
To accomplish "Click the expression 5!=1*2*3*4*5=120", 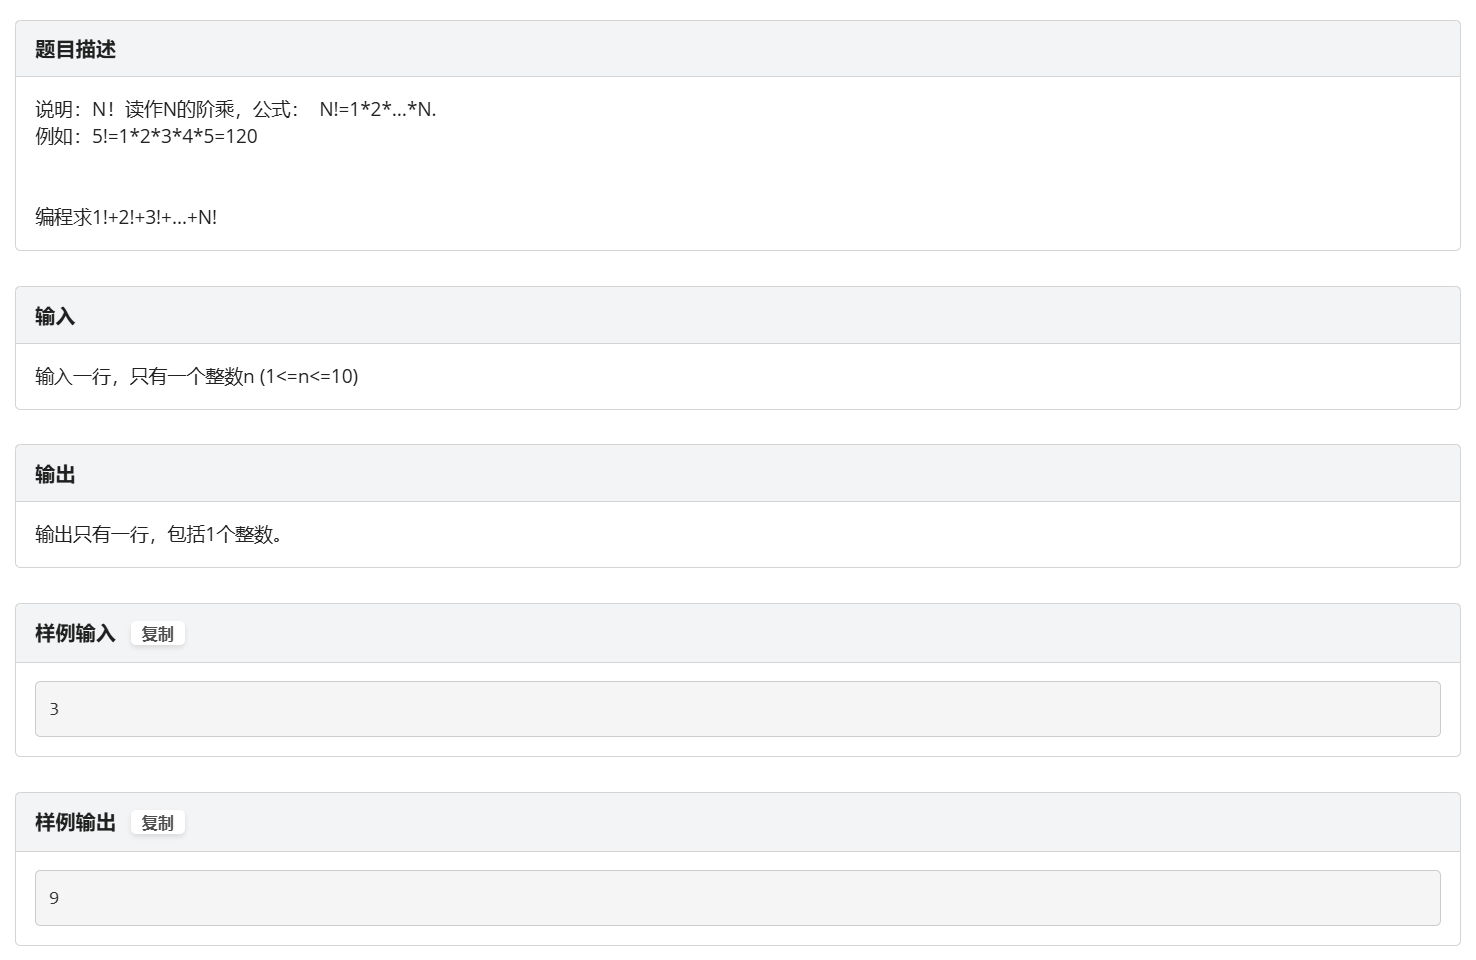I will (x=175, y=136).
